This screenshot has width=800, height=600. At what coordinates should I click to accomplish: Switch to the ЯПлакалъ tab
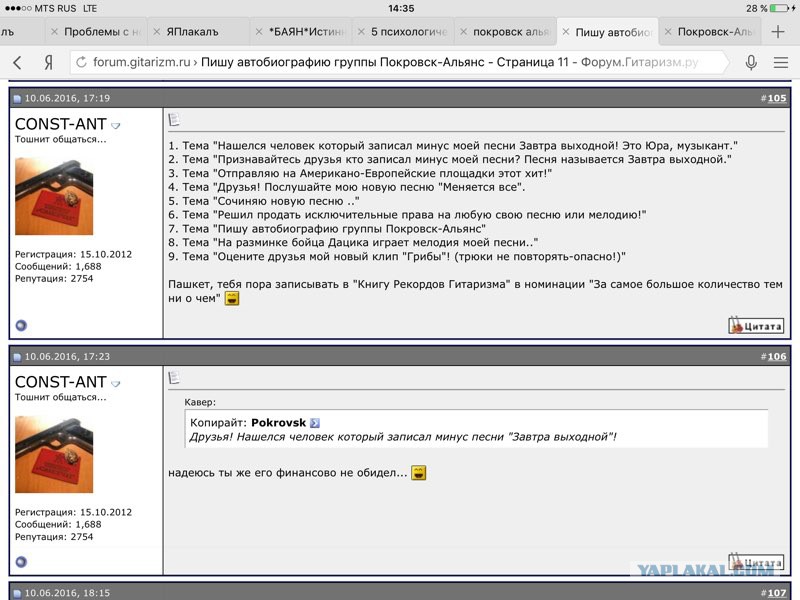(192, 32)
